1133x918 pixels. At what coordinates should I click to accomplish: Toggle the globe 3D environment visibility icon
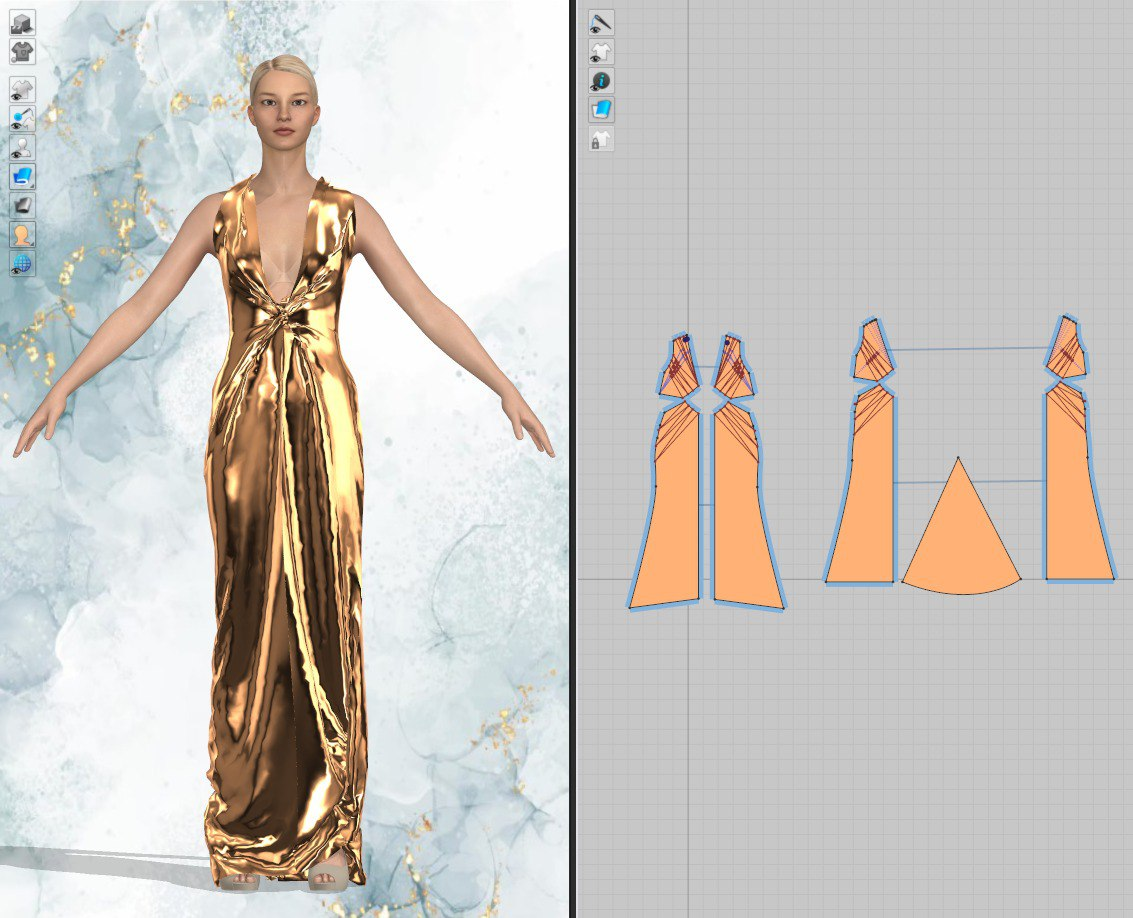pos(22,264)
